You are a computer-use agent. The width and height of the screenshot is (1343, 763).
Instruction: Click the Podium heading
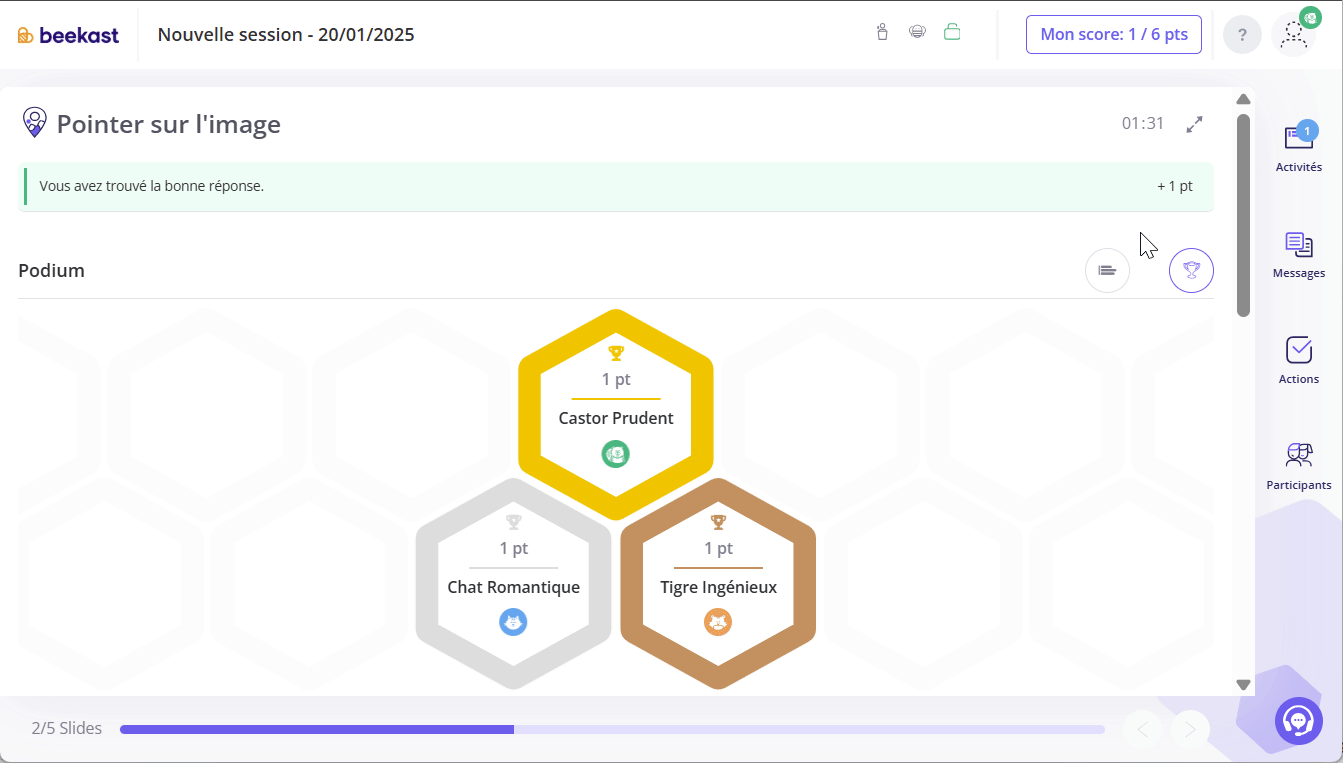[51, 270]
